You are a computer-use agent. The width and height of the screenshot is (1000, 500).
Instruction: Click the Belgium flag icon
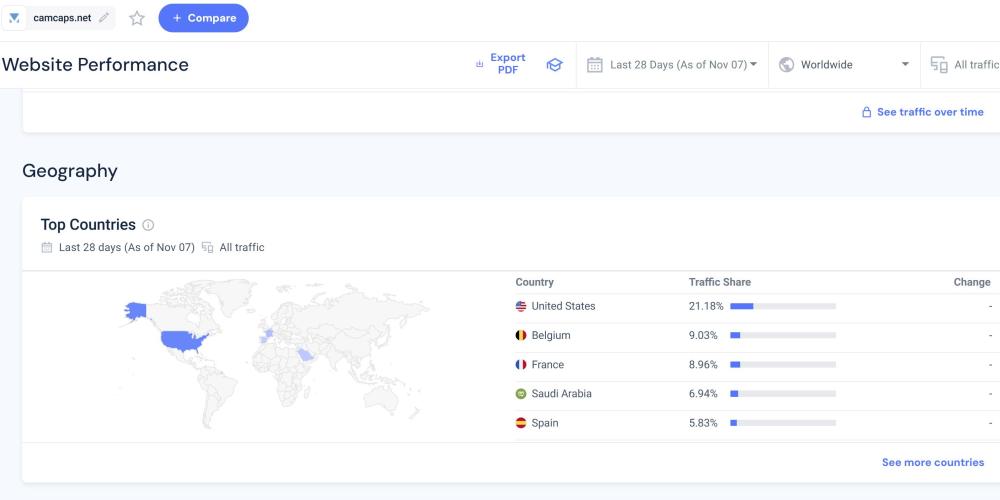click(521, 335)
